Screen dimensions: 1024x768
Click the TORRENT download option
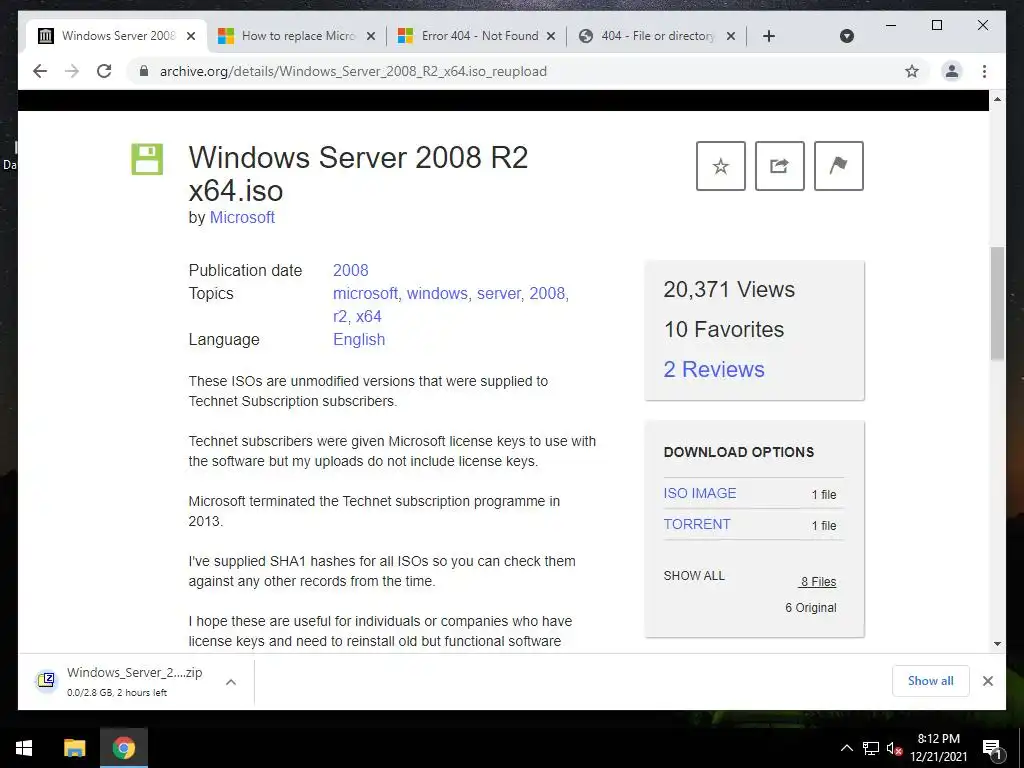(697, 524)
